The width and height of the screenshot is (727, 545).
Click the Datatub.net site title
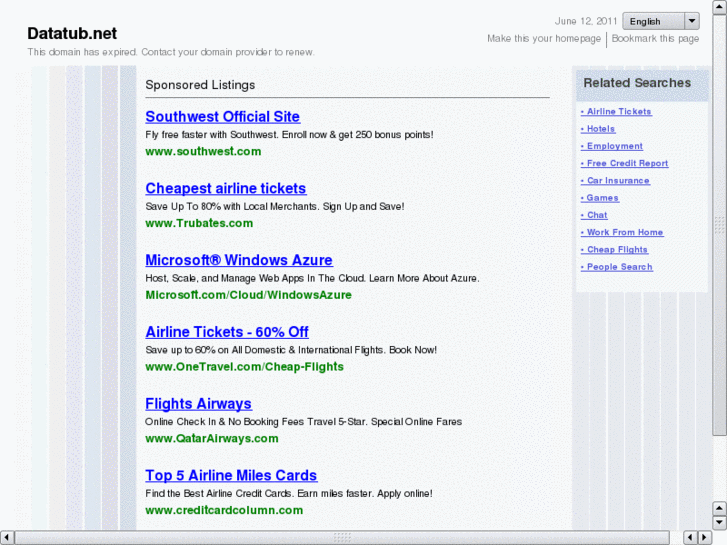[x=72, y=33]
